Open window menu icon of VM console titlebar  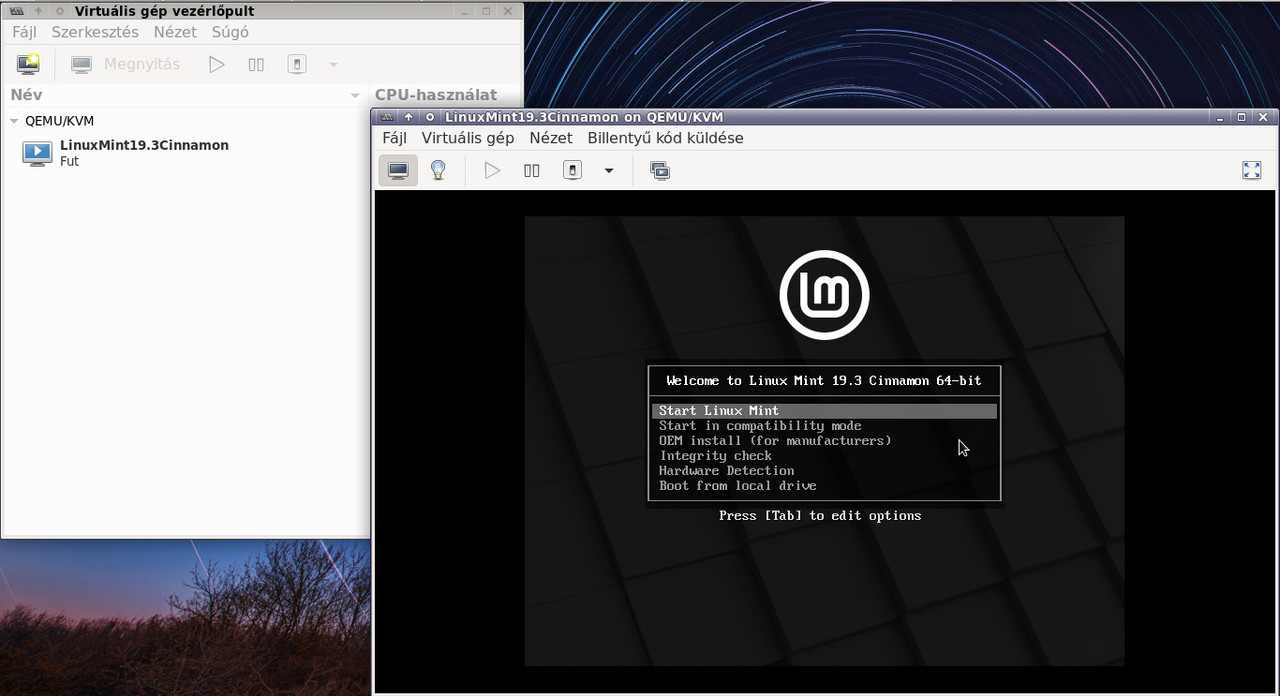coord(388,117)
